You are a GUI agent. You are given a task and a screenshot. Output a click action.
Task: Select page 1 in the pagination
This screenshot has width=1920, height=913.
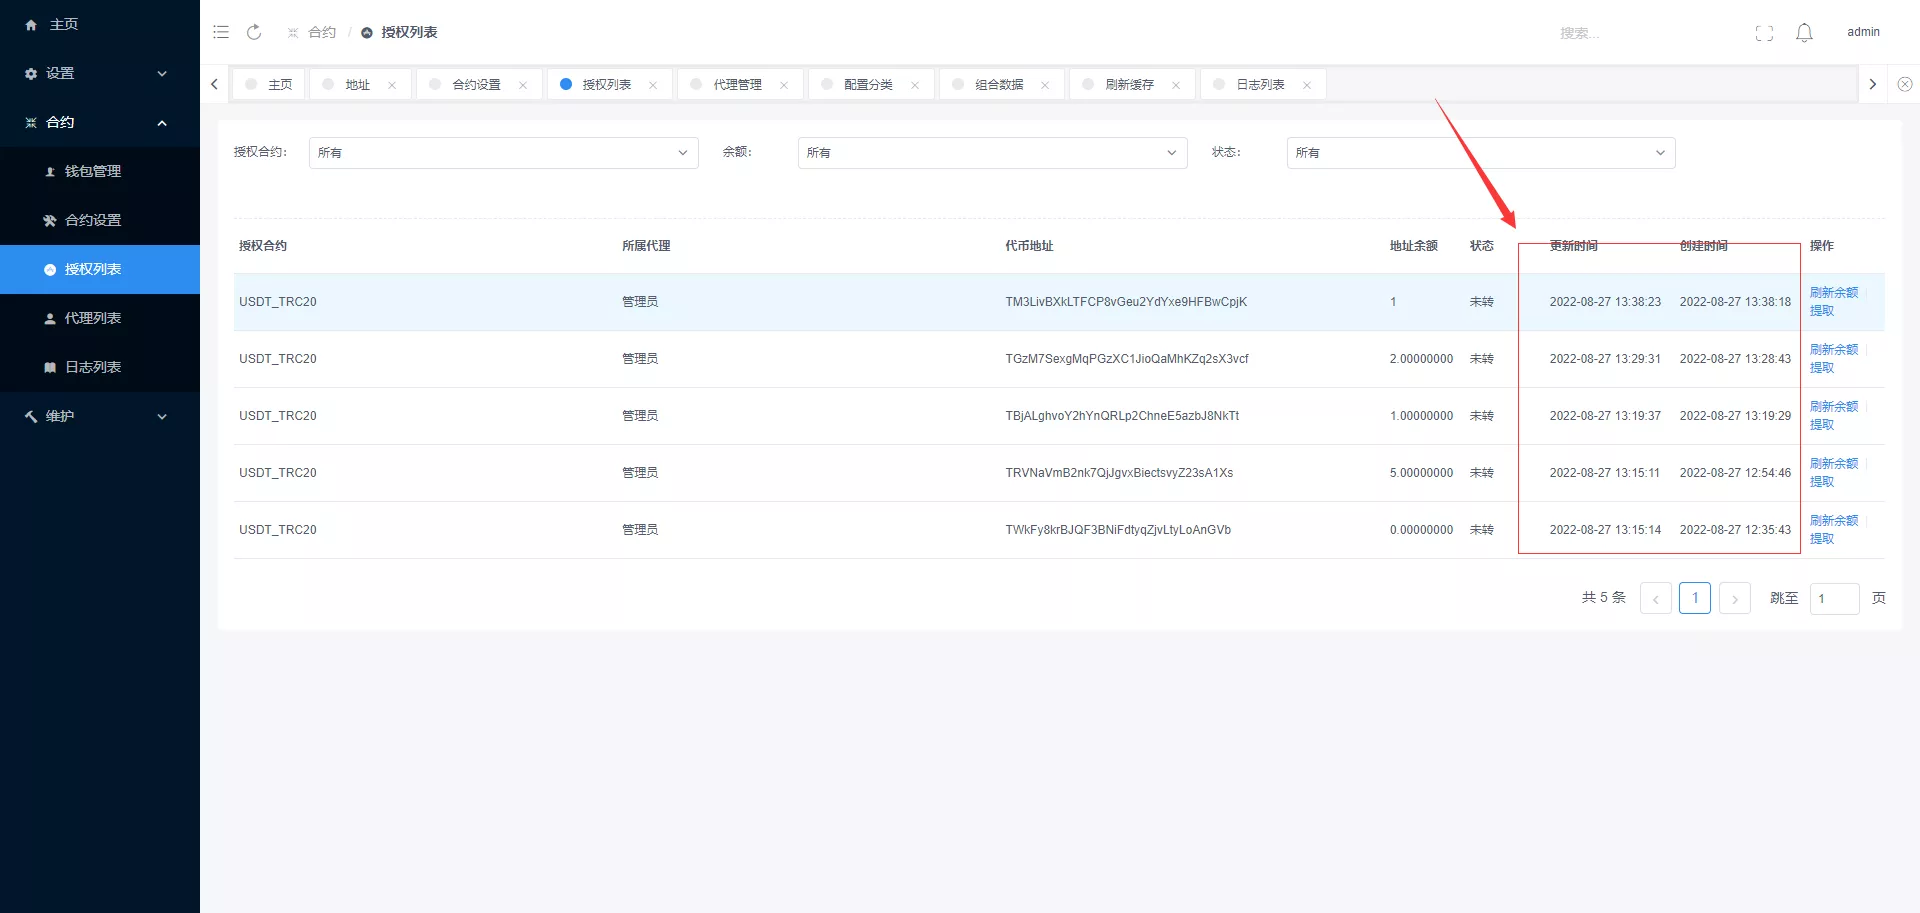(x=1694, y=597)
